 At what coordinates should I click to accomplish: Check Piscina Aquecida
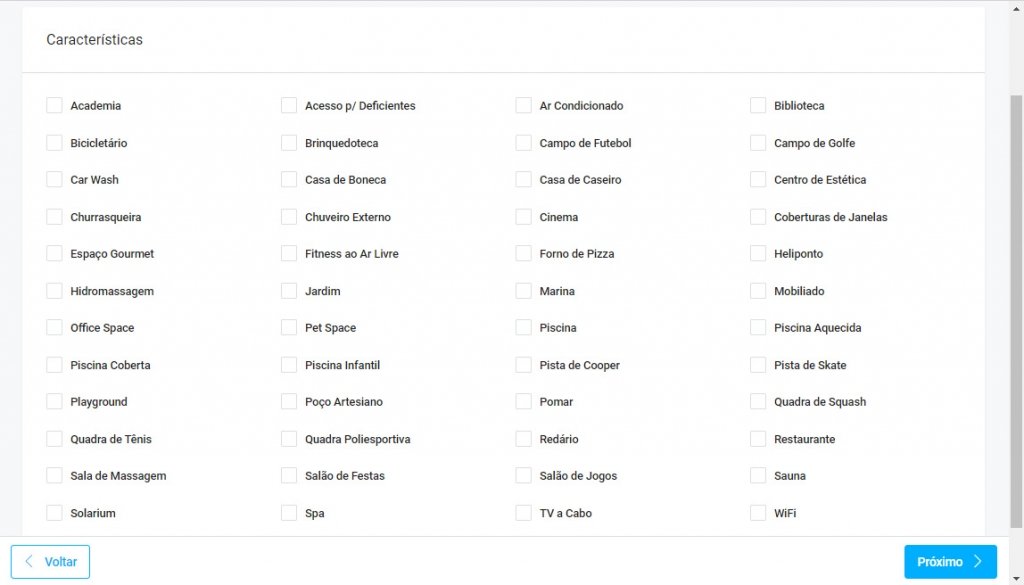[x=758, y=328]
